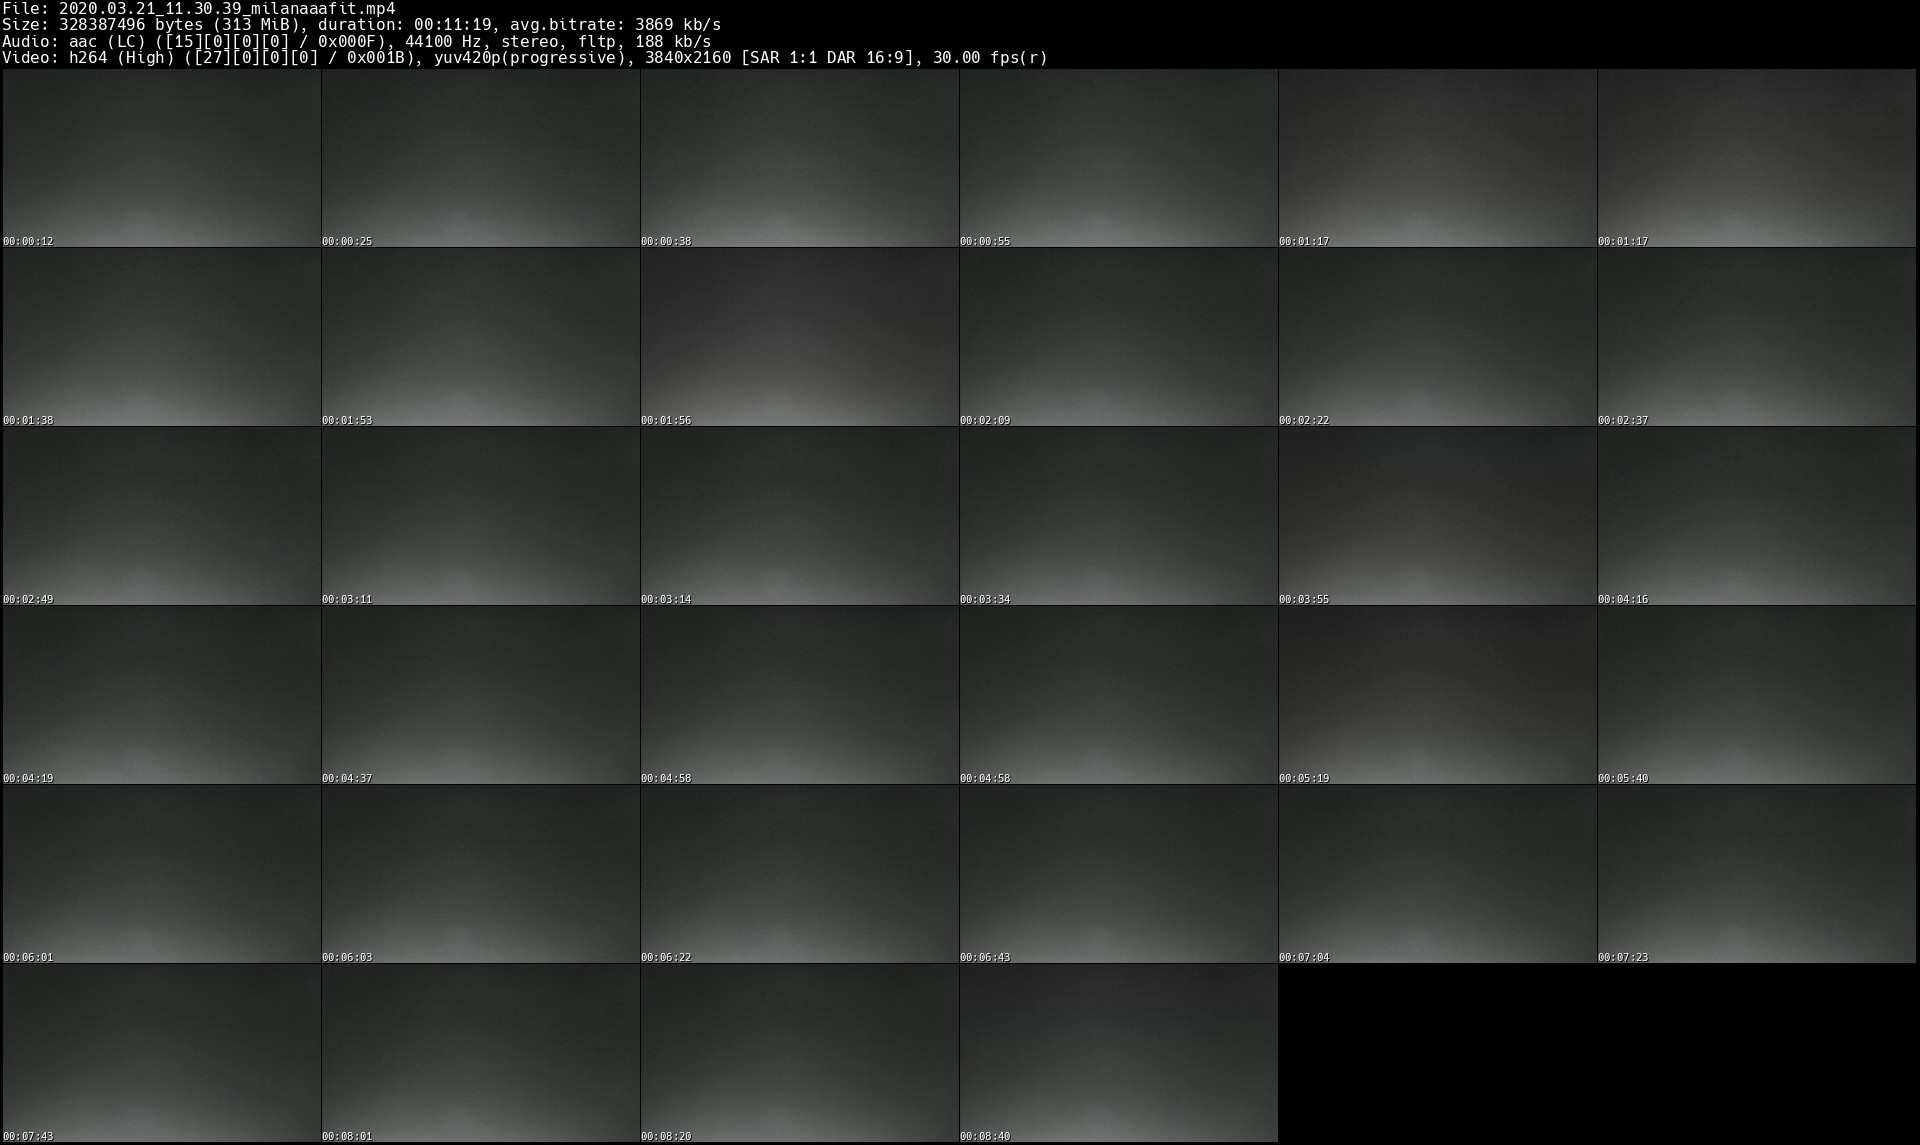Click the audio bitrate 188 kb/s
1920x1145 pixels.
(x=673, y=42)
